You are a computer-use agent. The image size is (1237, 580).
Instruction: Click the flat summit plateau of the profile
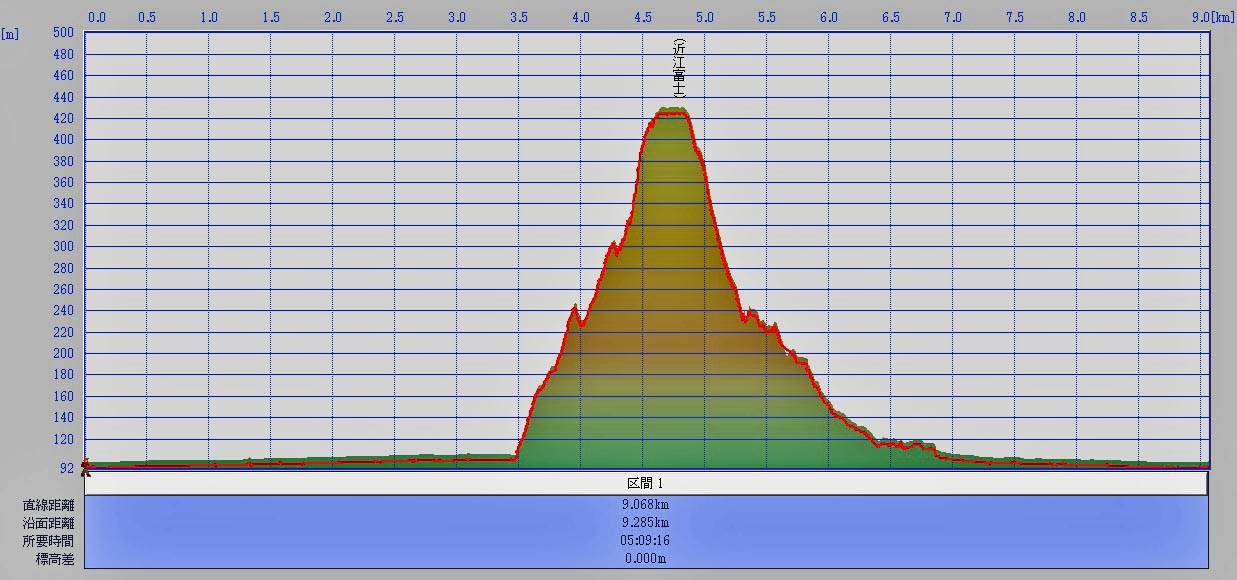670,112
